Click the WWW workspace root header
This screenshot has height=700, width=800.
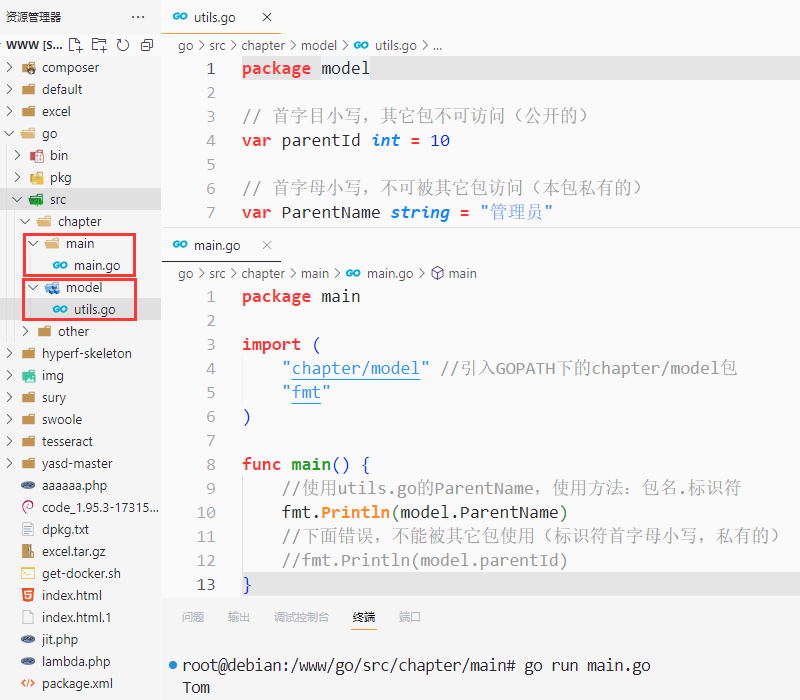tap(34, 45)
